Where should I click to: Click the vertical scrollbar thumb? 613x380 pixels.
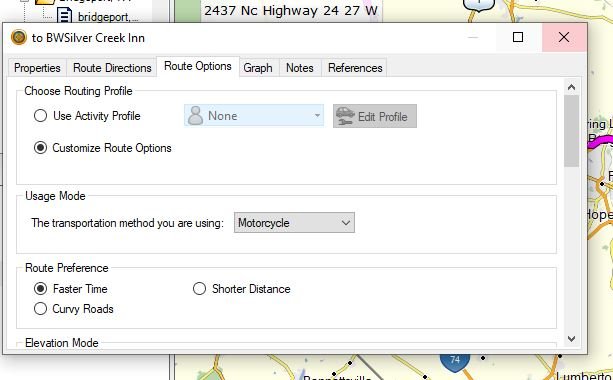click(571, 131)
